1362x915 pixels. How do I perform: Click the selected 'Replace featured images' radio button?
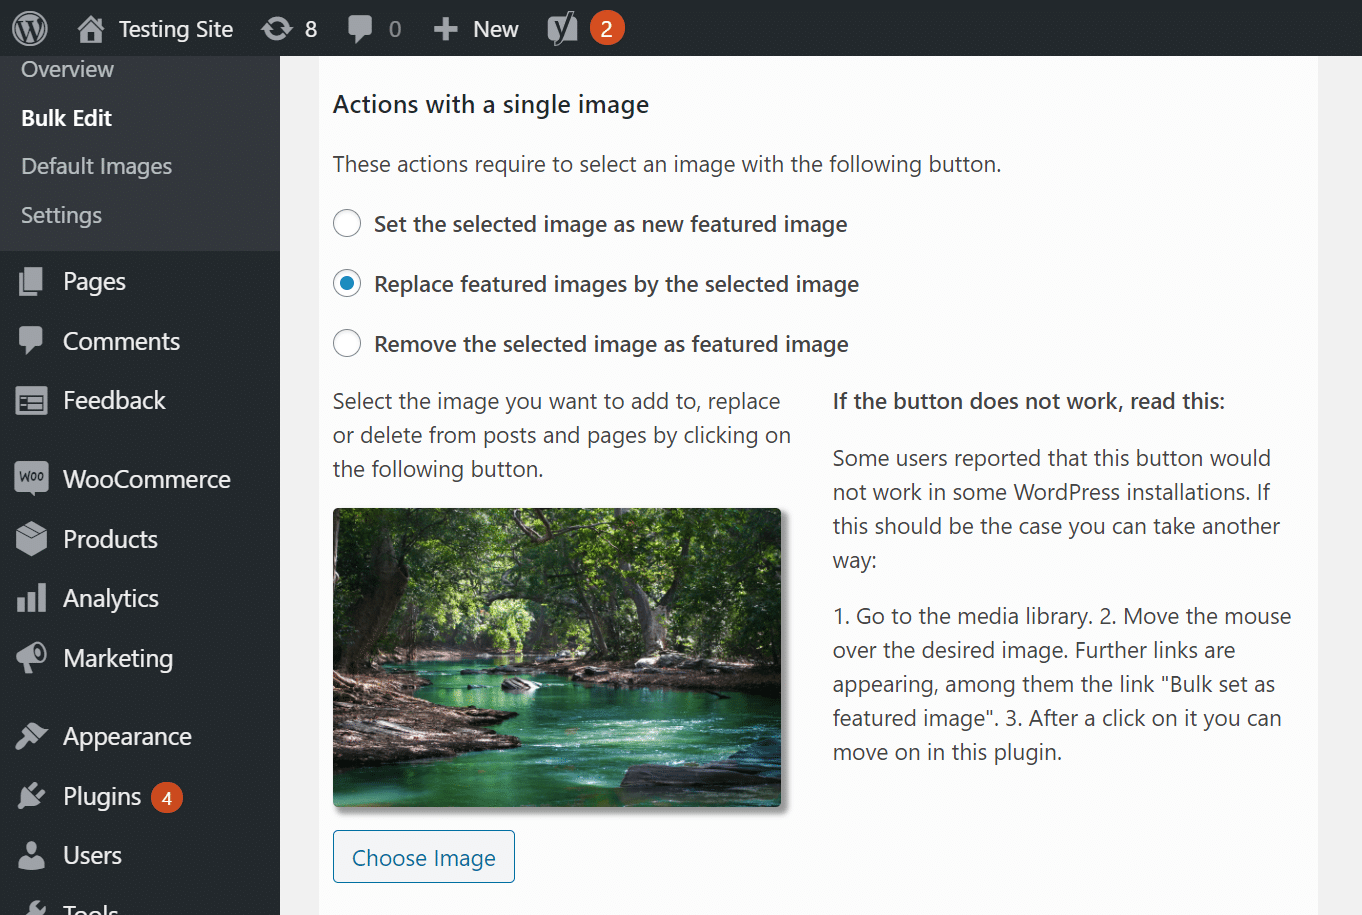pyautogui.click(x=346, y=283)
